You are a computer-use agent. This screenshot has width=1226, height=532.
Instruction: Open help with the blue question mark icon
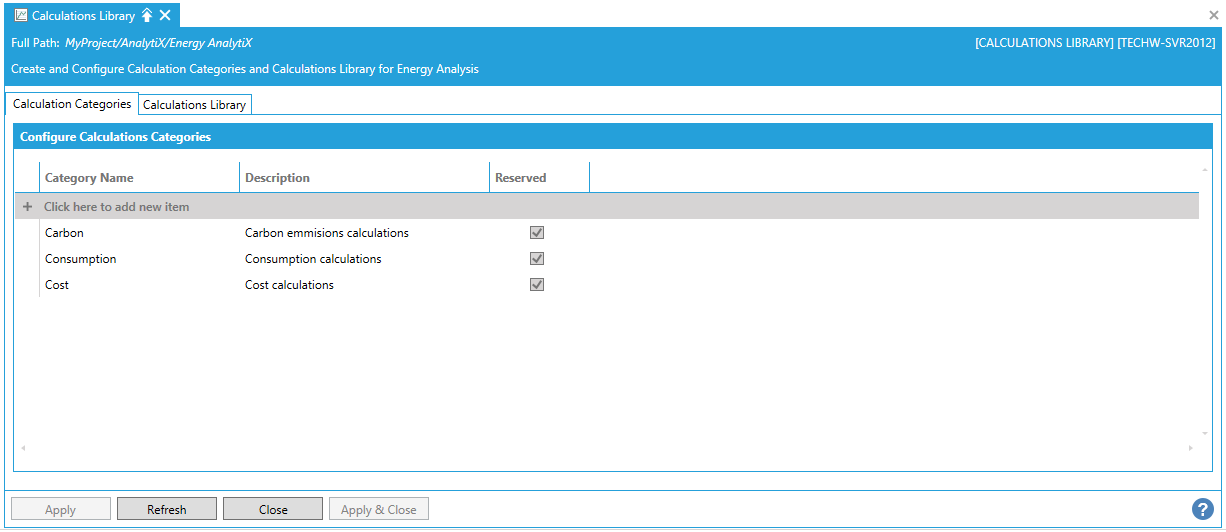(1202, 509)
